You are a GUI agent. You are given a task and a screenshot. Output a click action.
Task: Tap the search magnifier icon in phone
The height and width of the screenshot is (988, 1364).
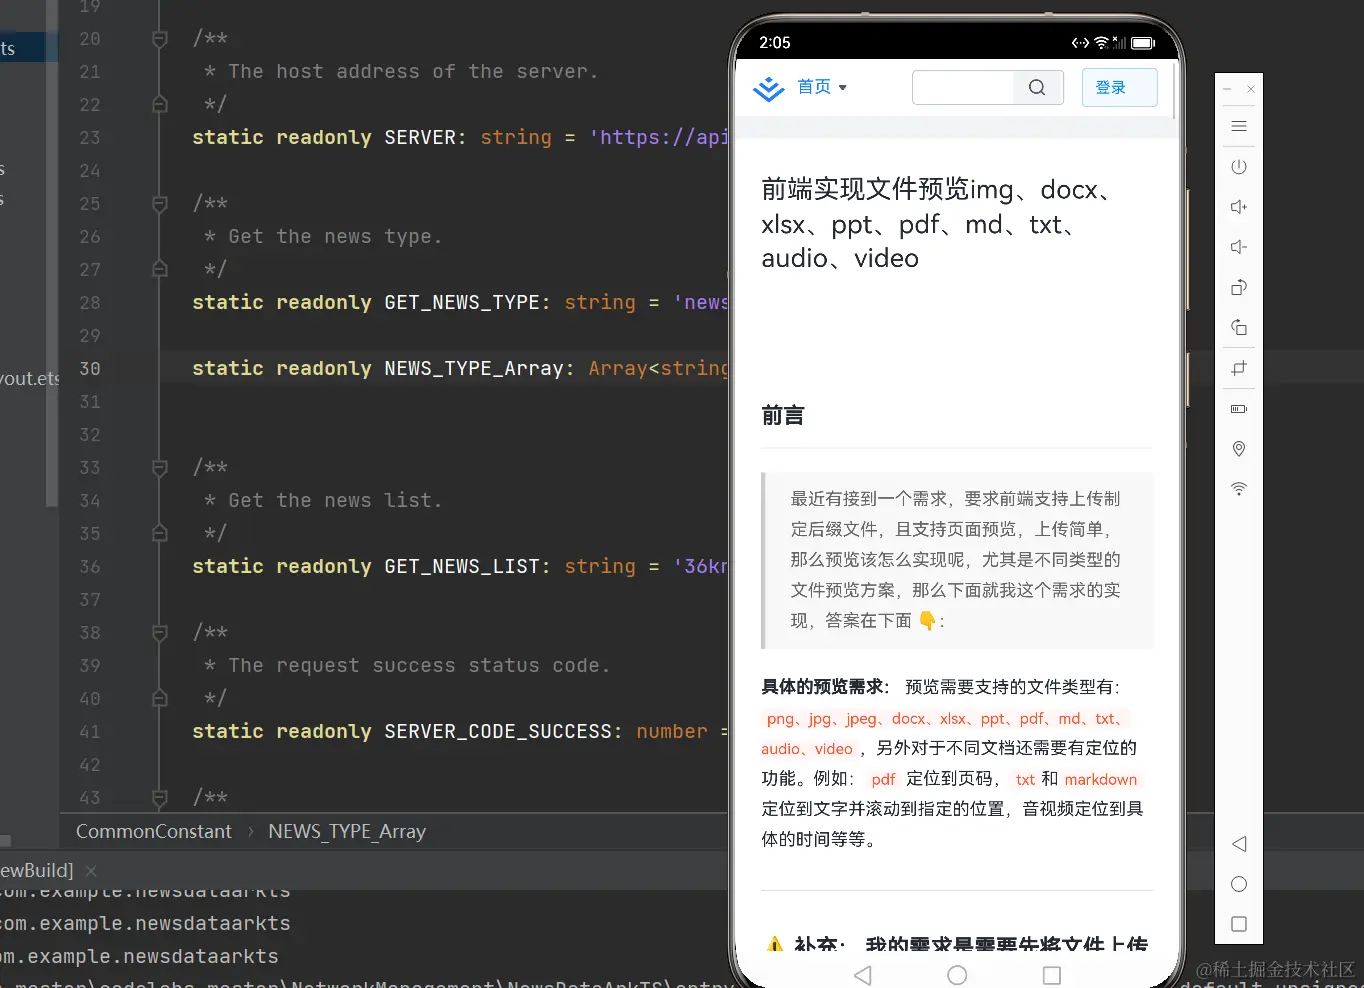pyautogui.click(x=1037, y=88)
